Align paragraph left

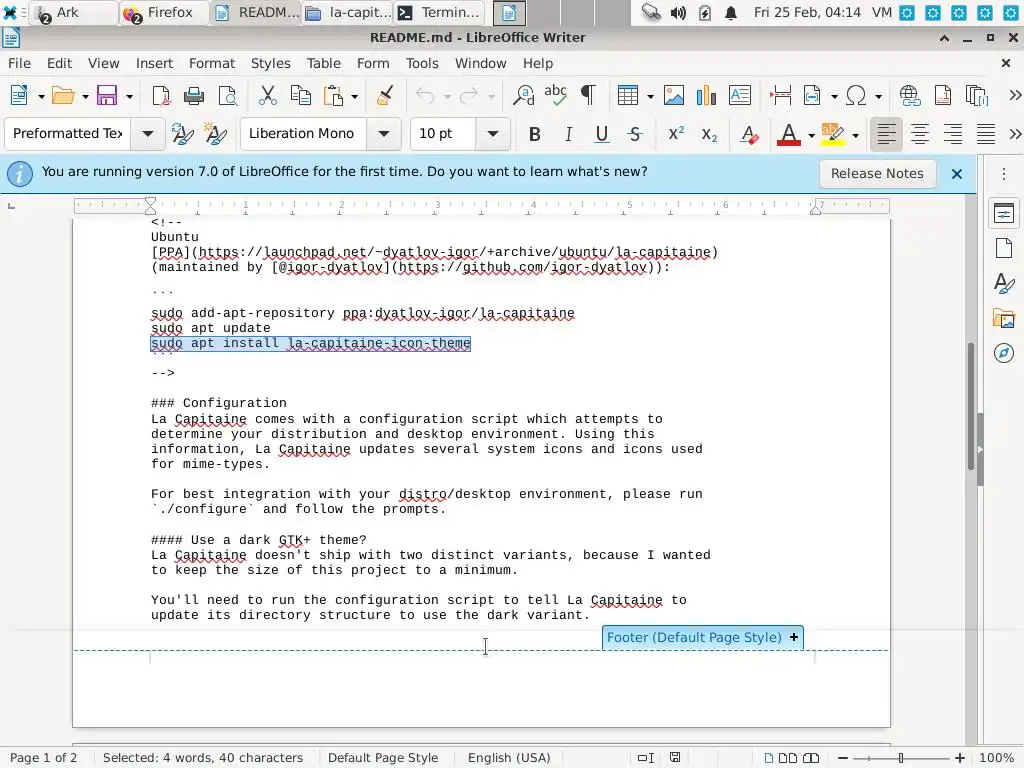point(886,135)
